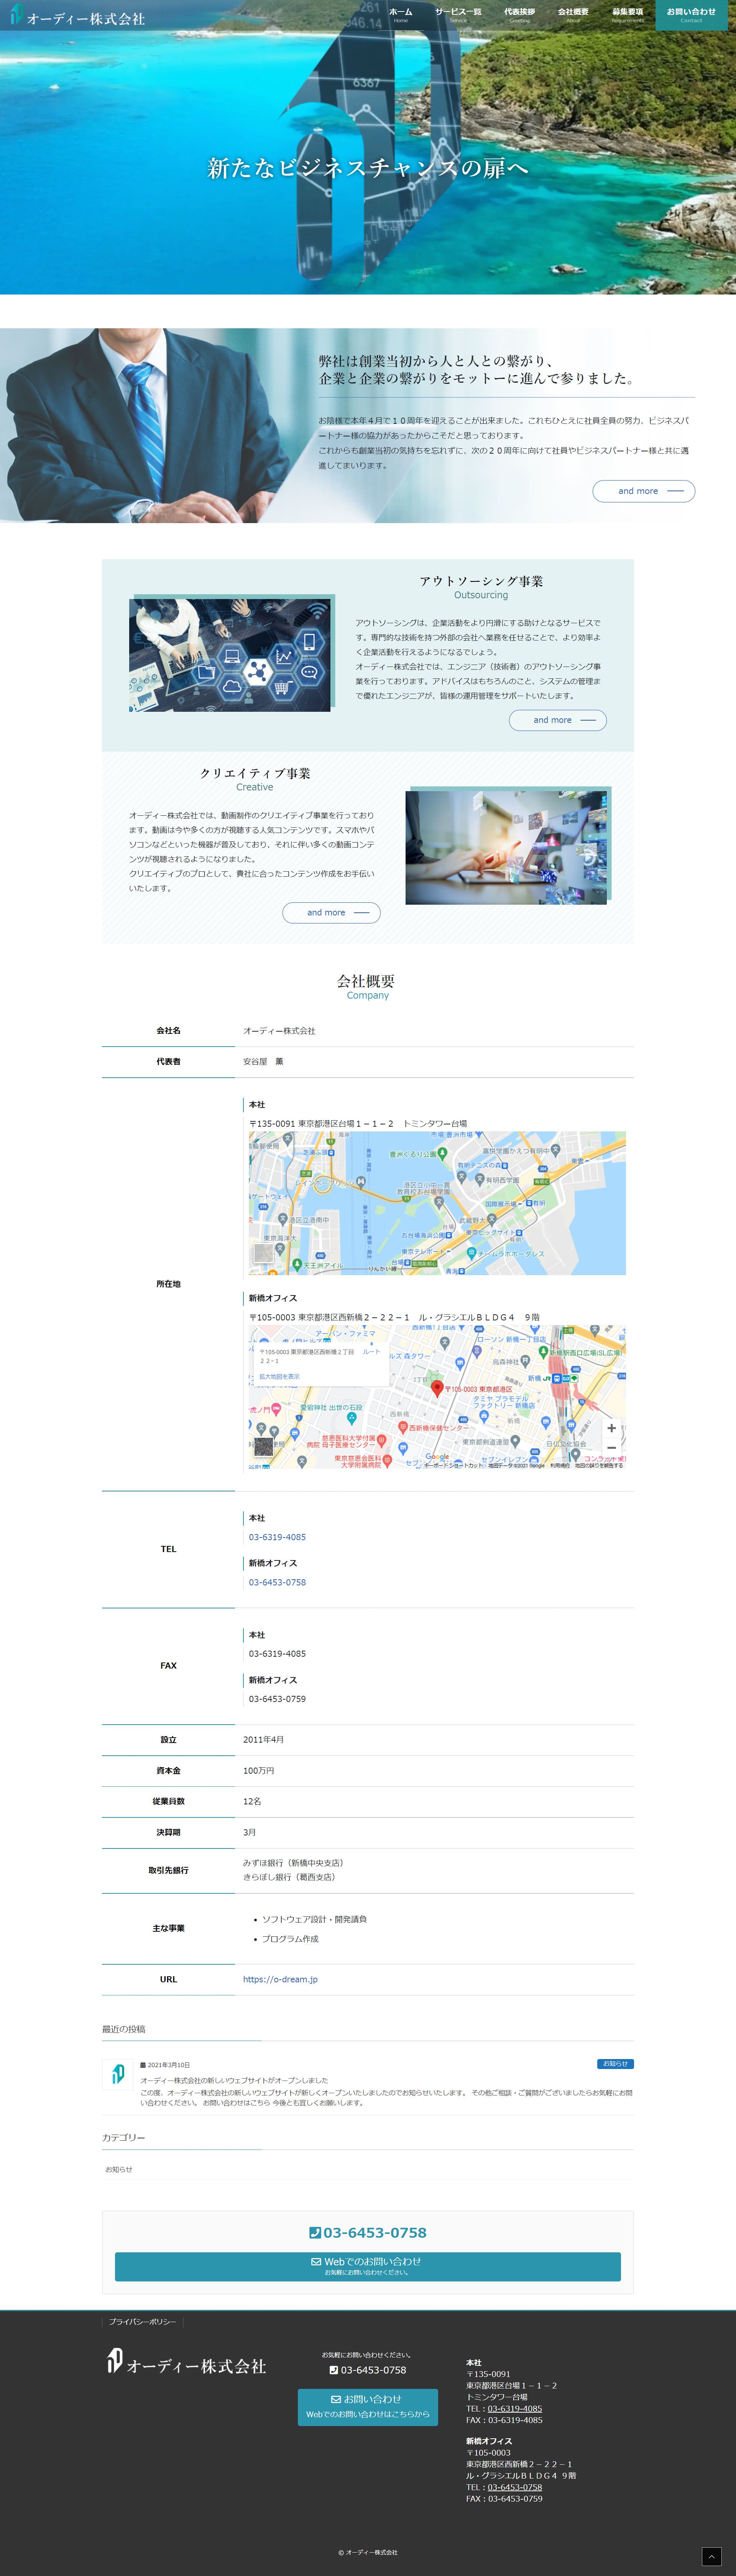Click and more under Creative section
Image resolution: width=736 pixels, height=2576 pixels.
331,912
